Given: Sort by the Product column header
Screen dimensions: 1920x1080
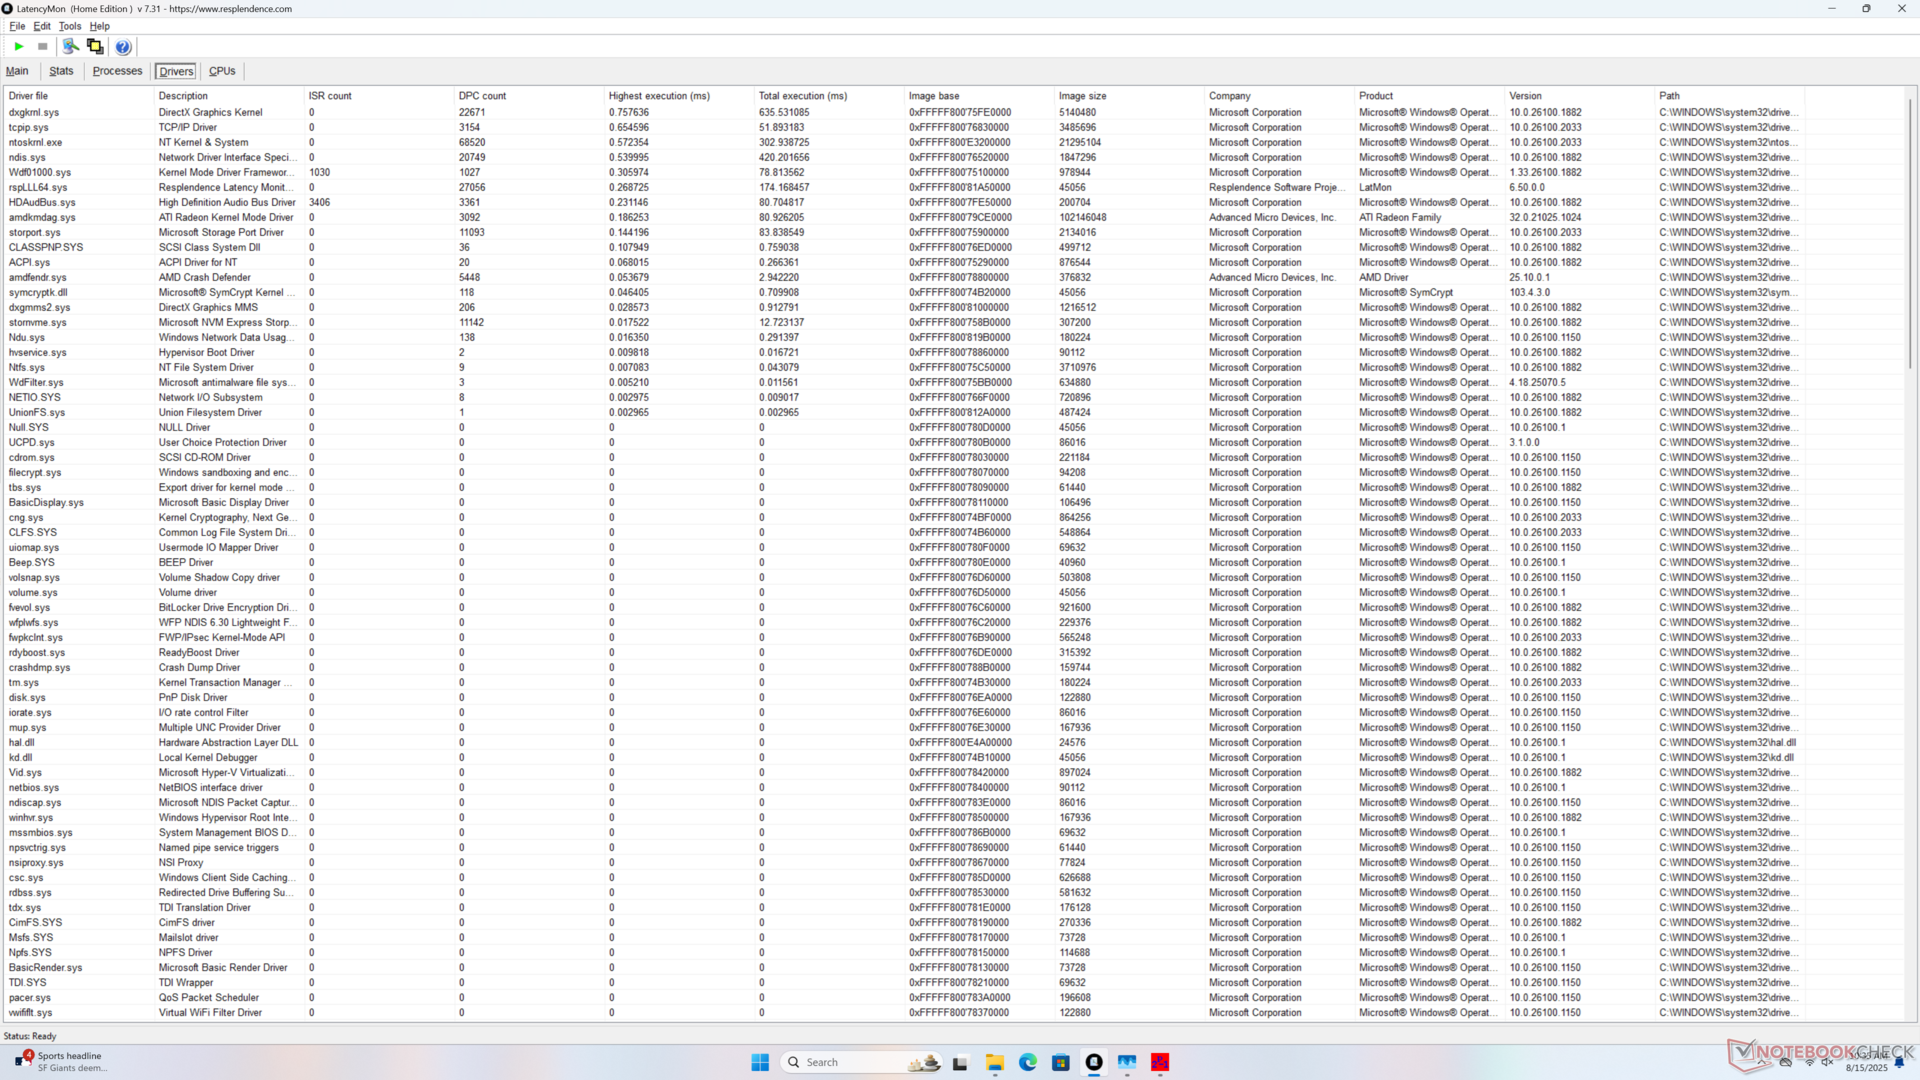Looking at the screenshot, I should click(1429, 96).
